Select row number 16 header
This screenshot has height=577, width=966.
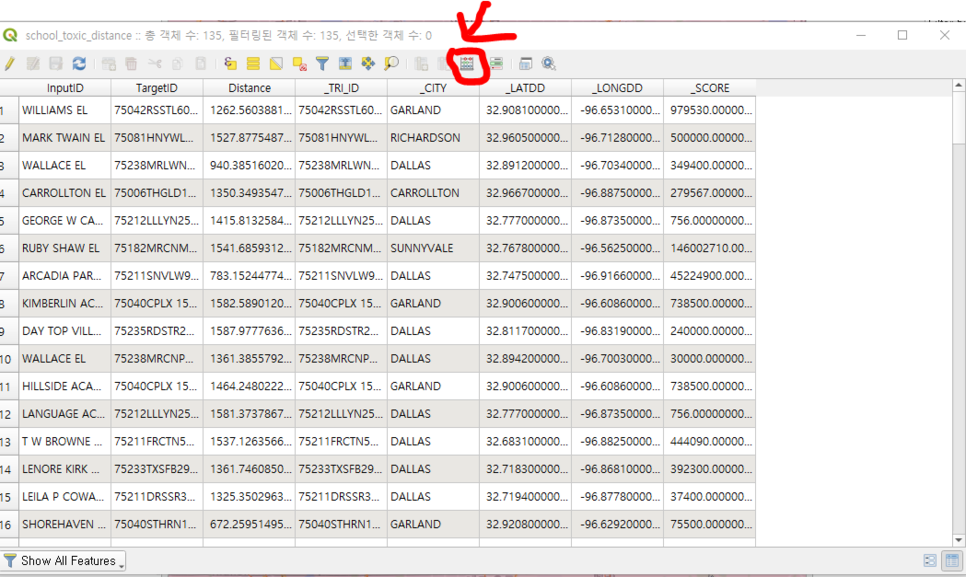click(9, 524)
